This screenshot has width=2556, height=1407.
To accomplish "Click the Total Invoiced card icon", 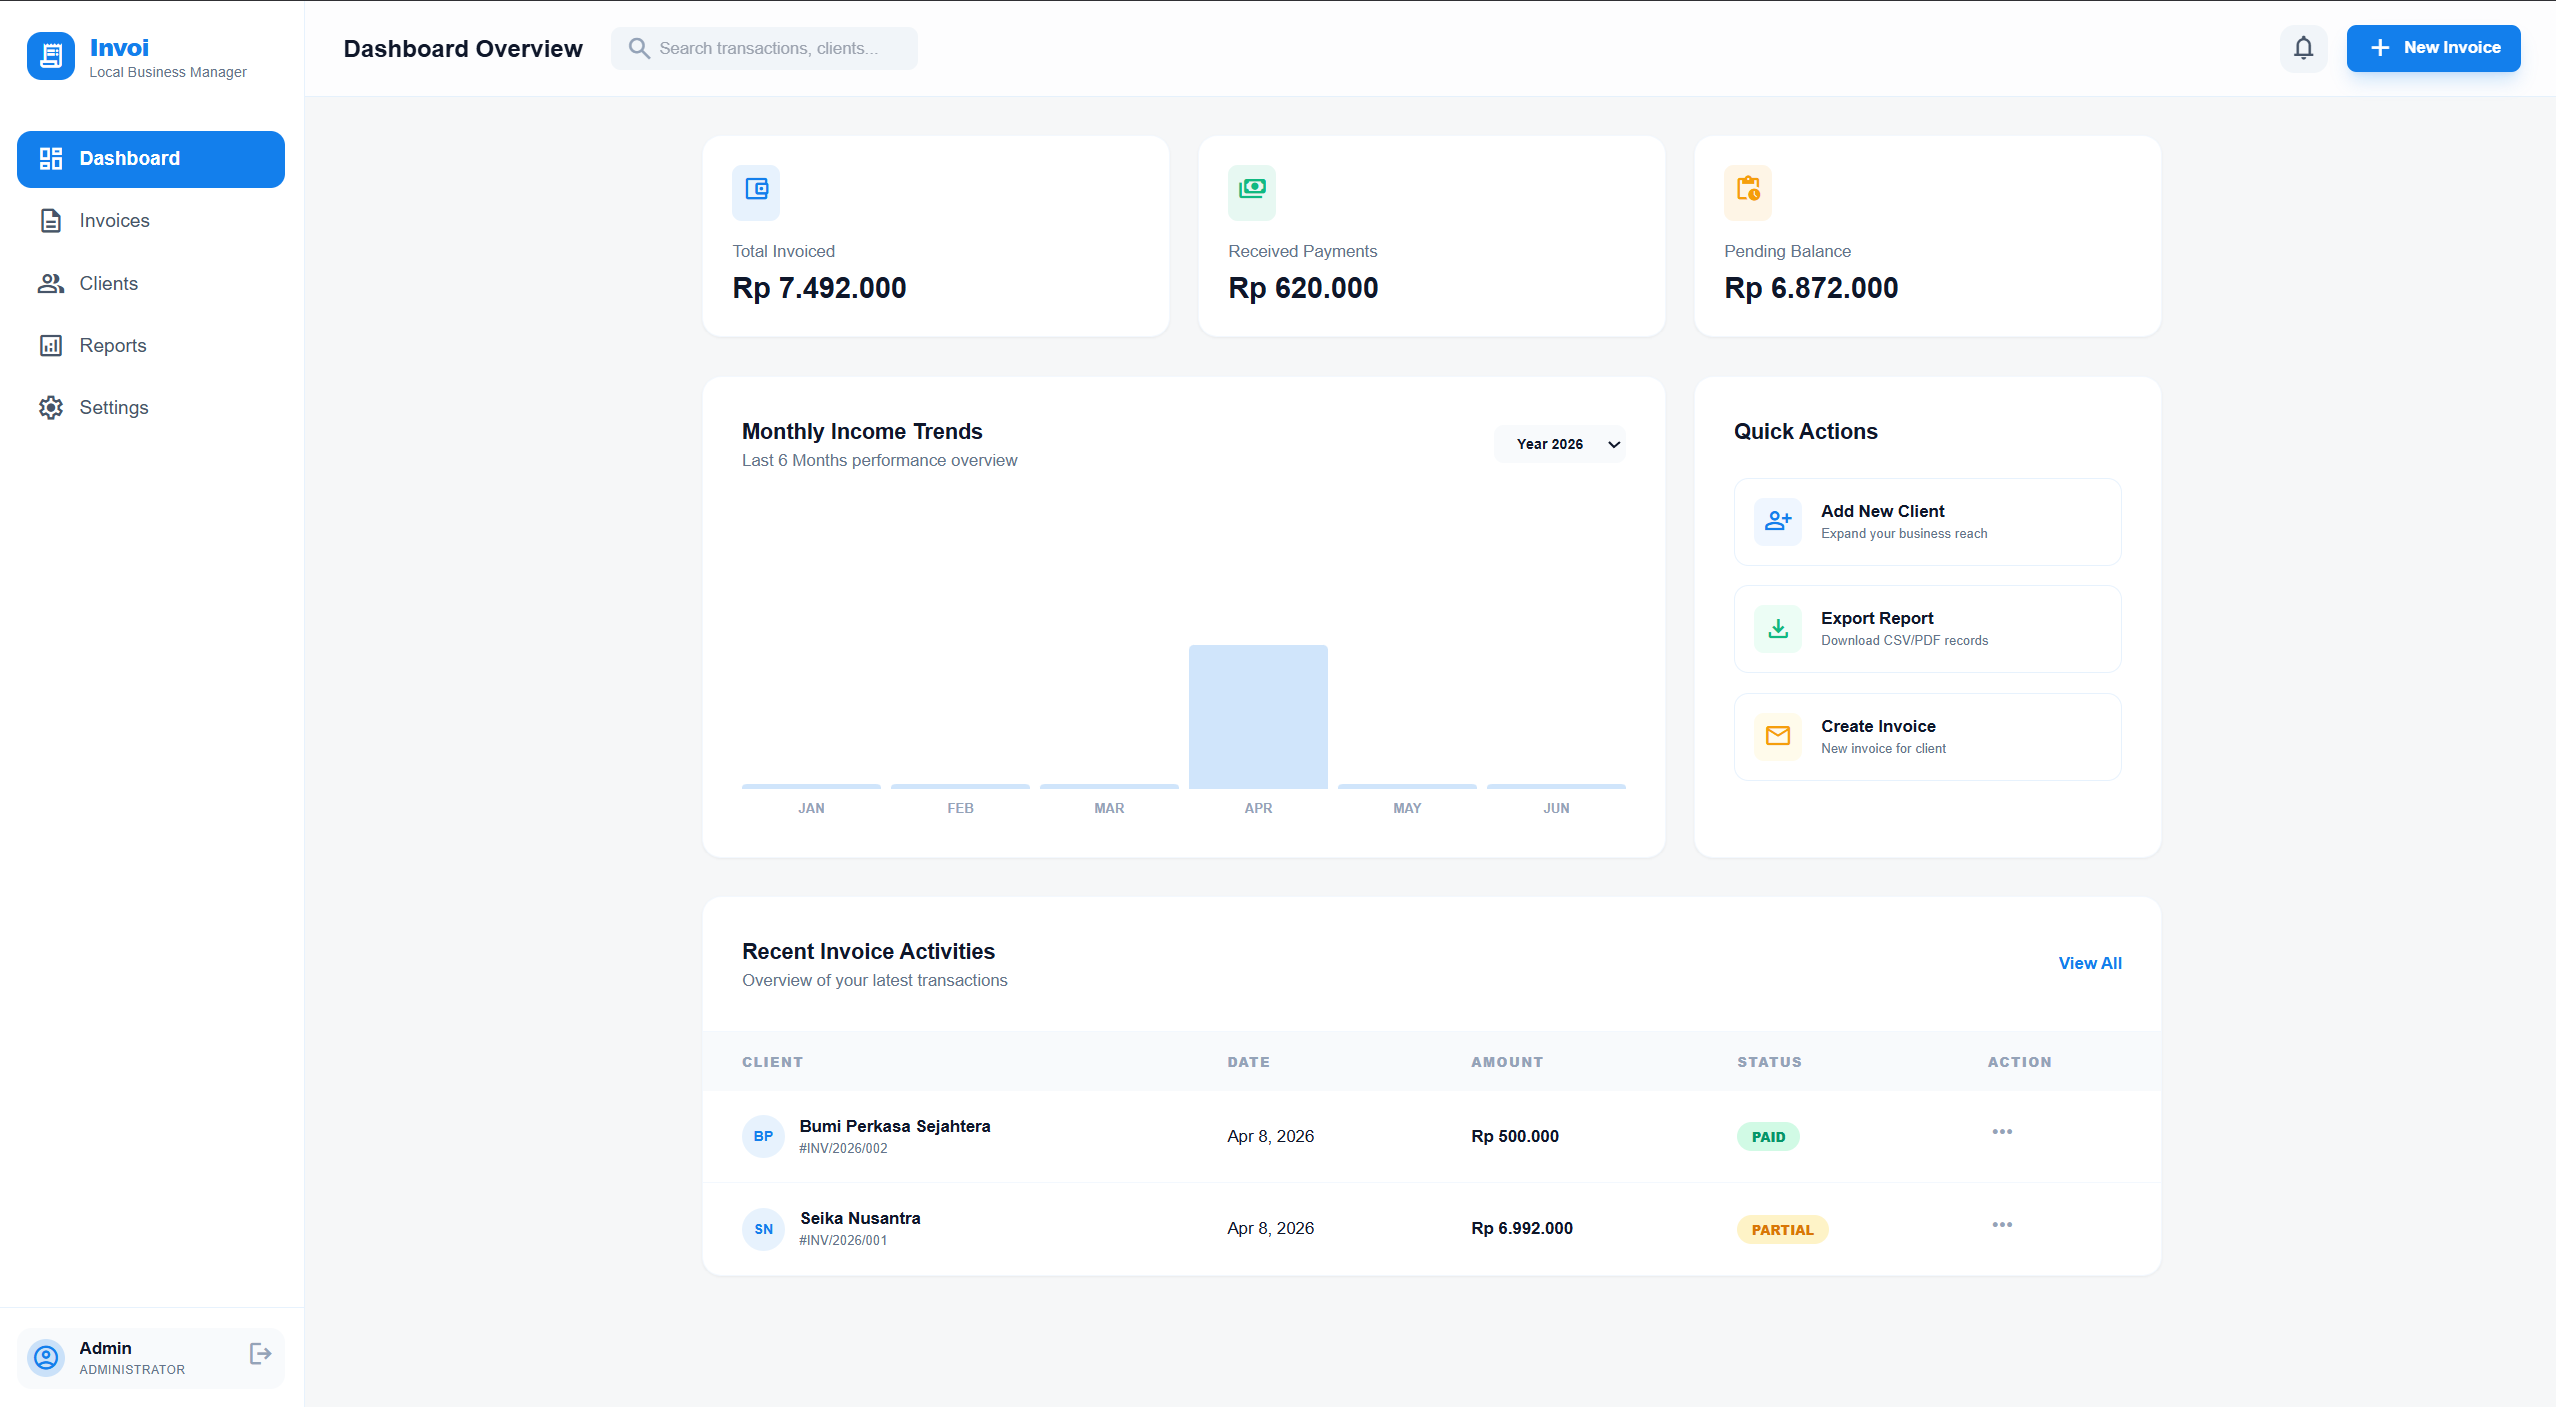I will pyautogui.click(x=755, y=192).
